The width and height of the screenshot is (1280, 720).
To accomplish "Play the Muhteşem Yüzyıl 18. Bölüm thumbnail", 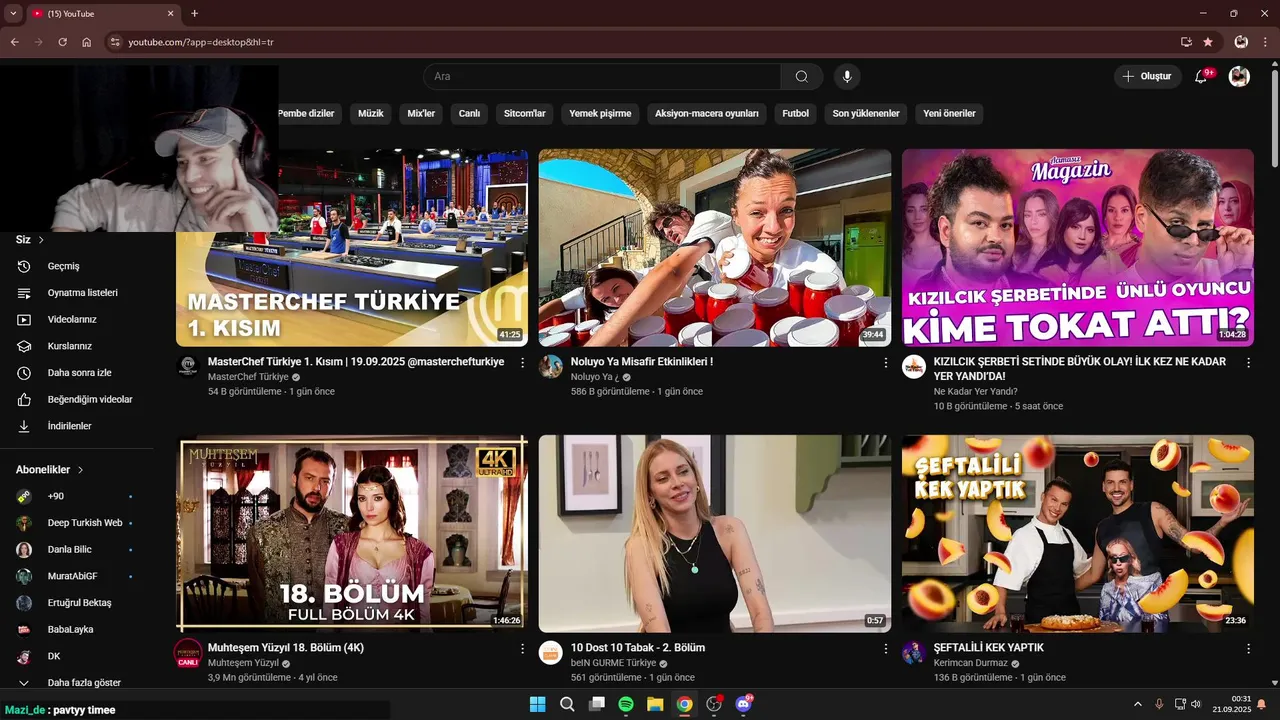I will coord(352,533).
